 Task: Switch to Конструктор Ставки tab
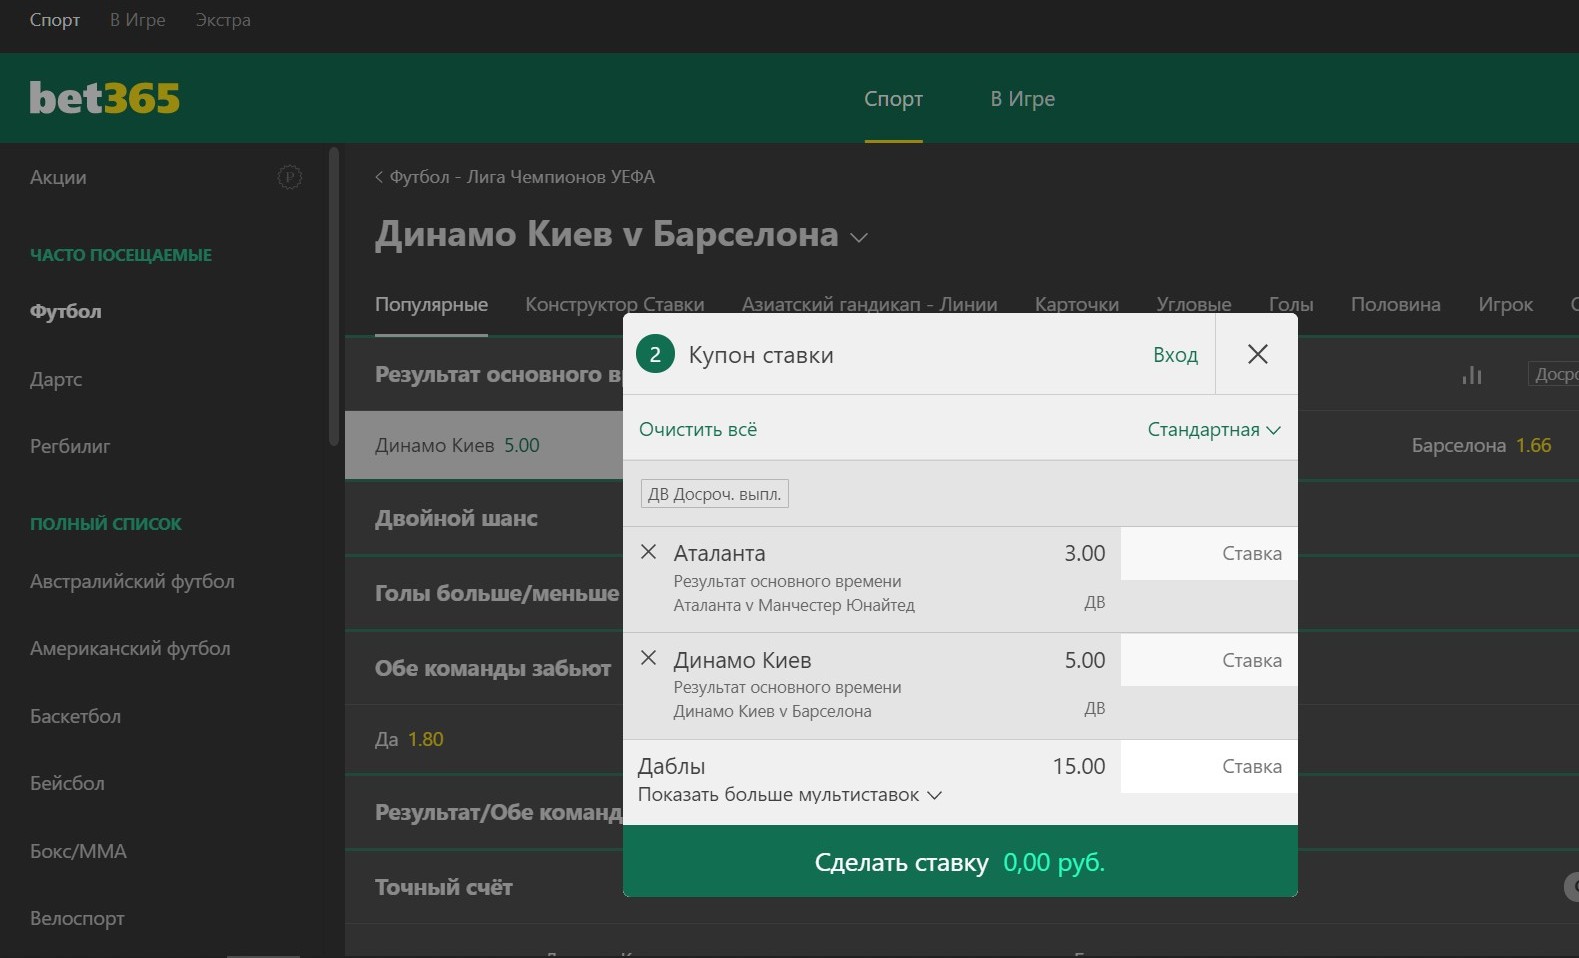pyautogui.click(x=615, y=304)
